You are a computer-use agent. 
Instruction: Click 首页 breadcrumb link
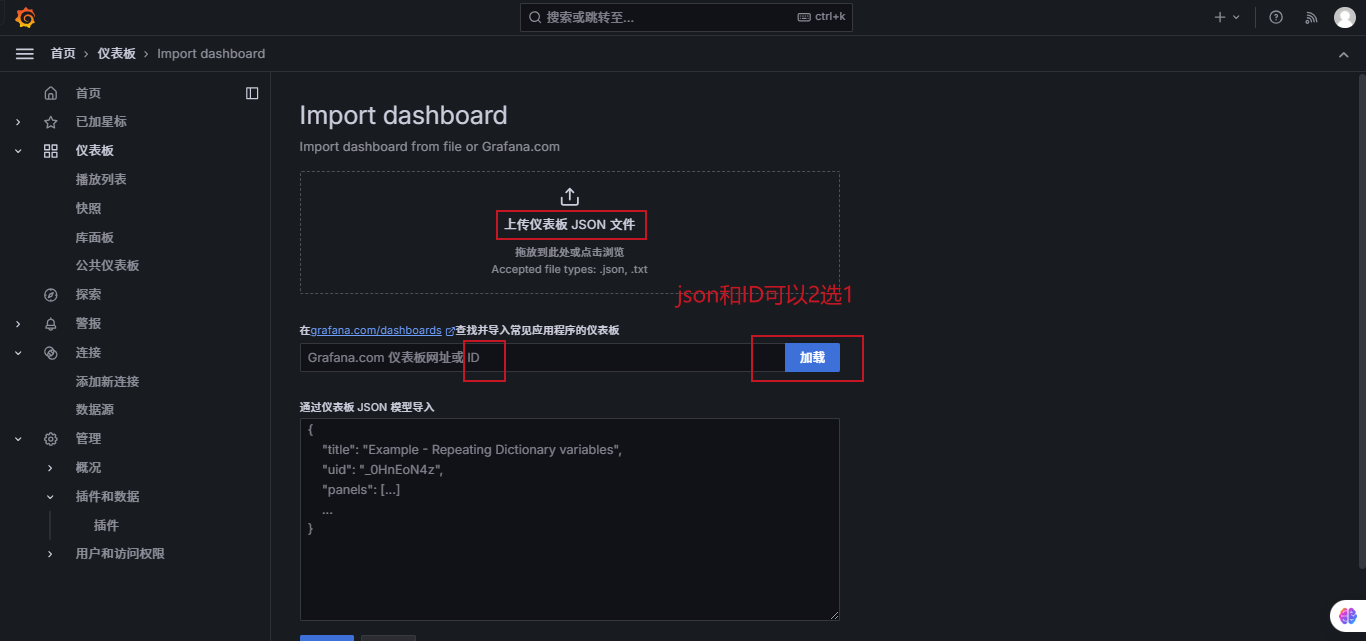pyautogui.click(x=63, y=54)
